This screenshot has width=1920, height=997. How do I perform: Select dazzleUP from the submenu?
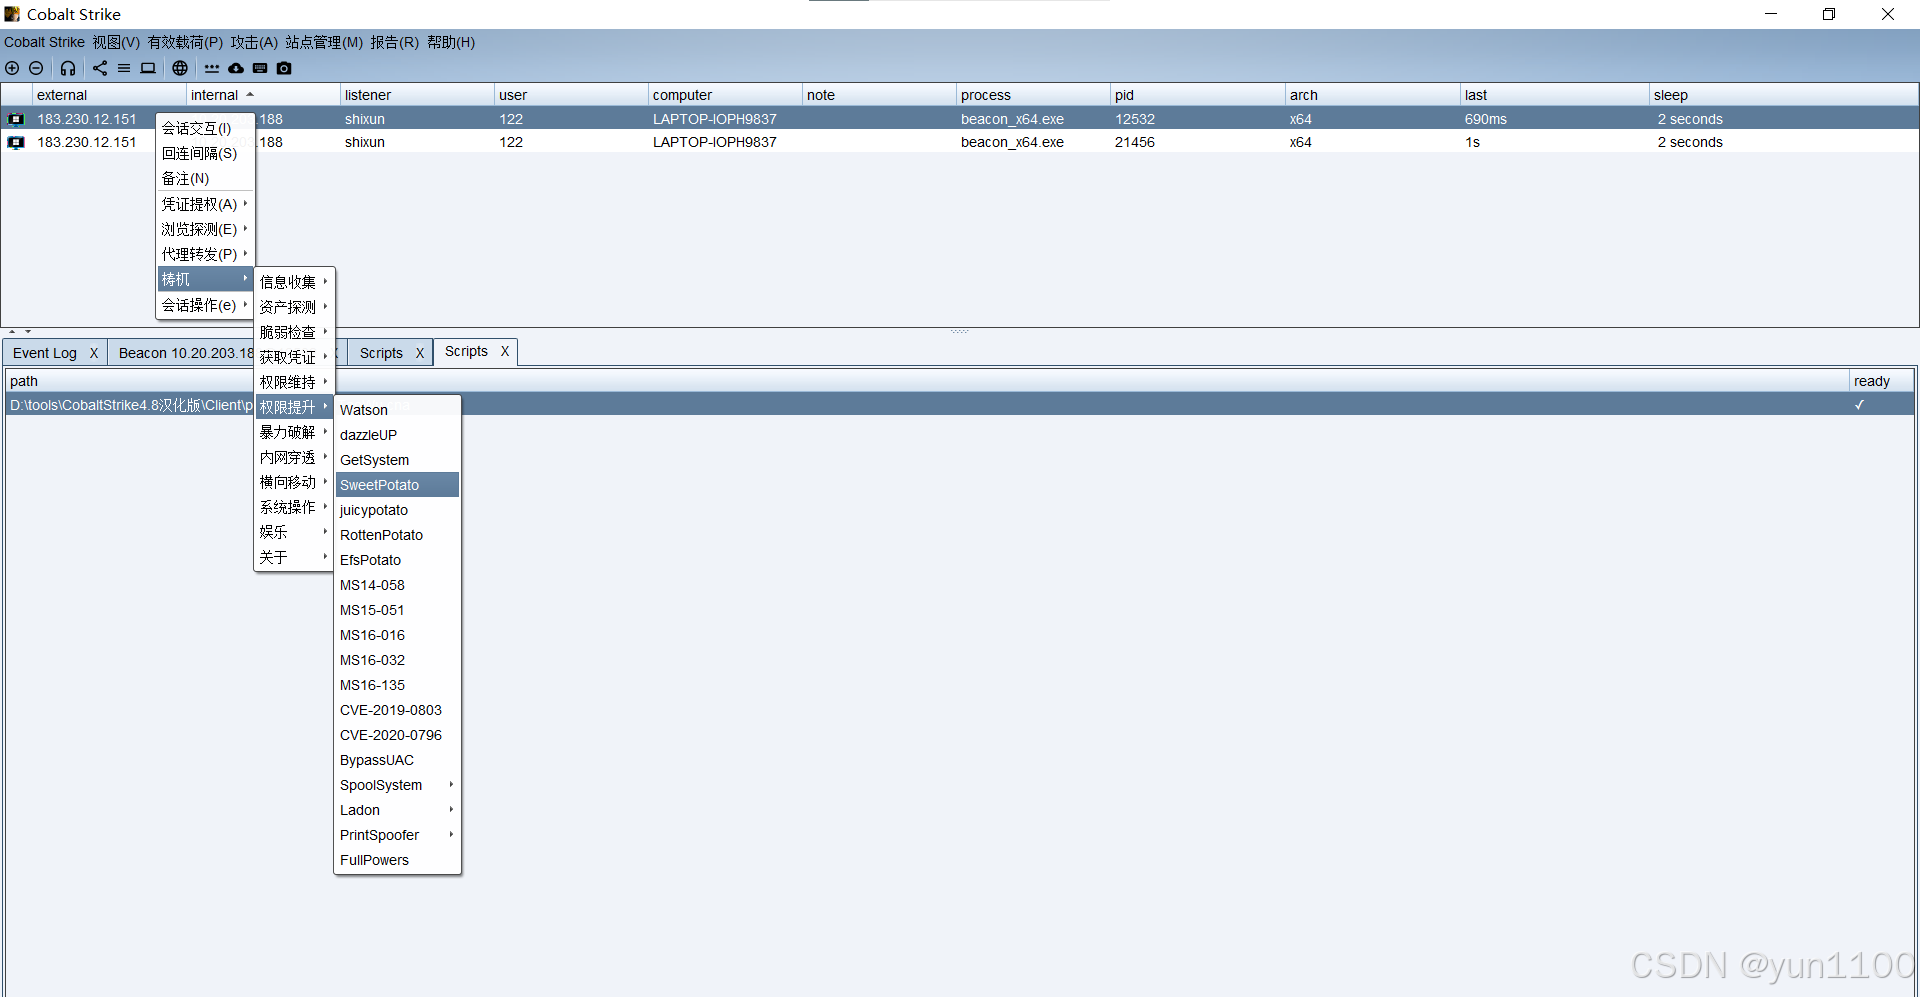pos(397,435)
